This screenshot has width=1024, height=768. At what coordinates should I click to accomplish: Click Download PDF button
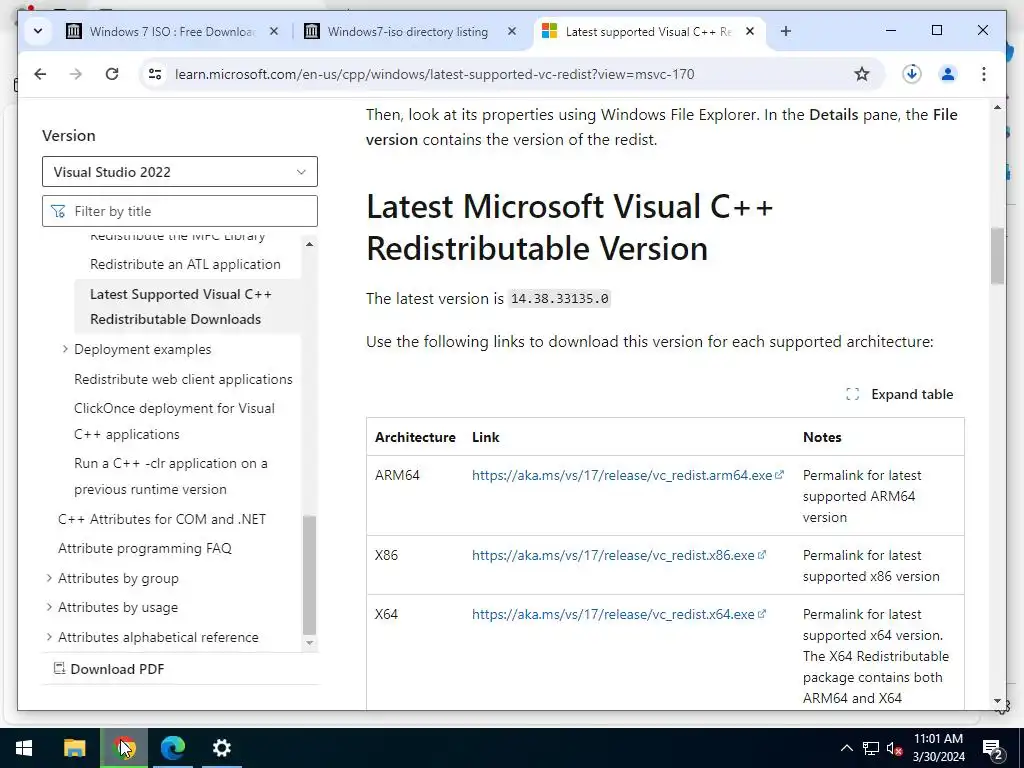(108, 669)
